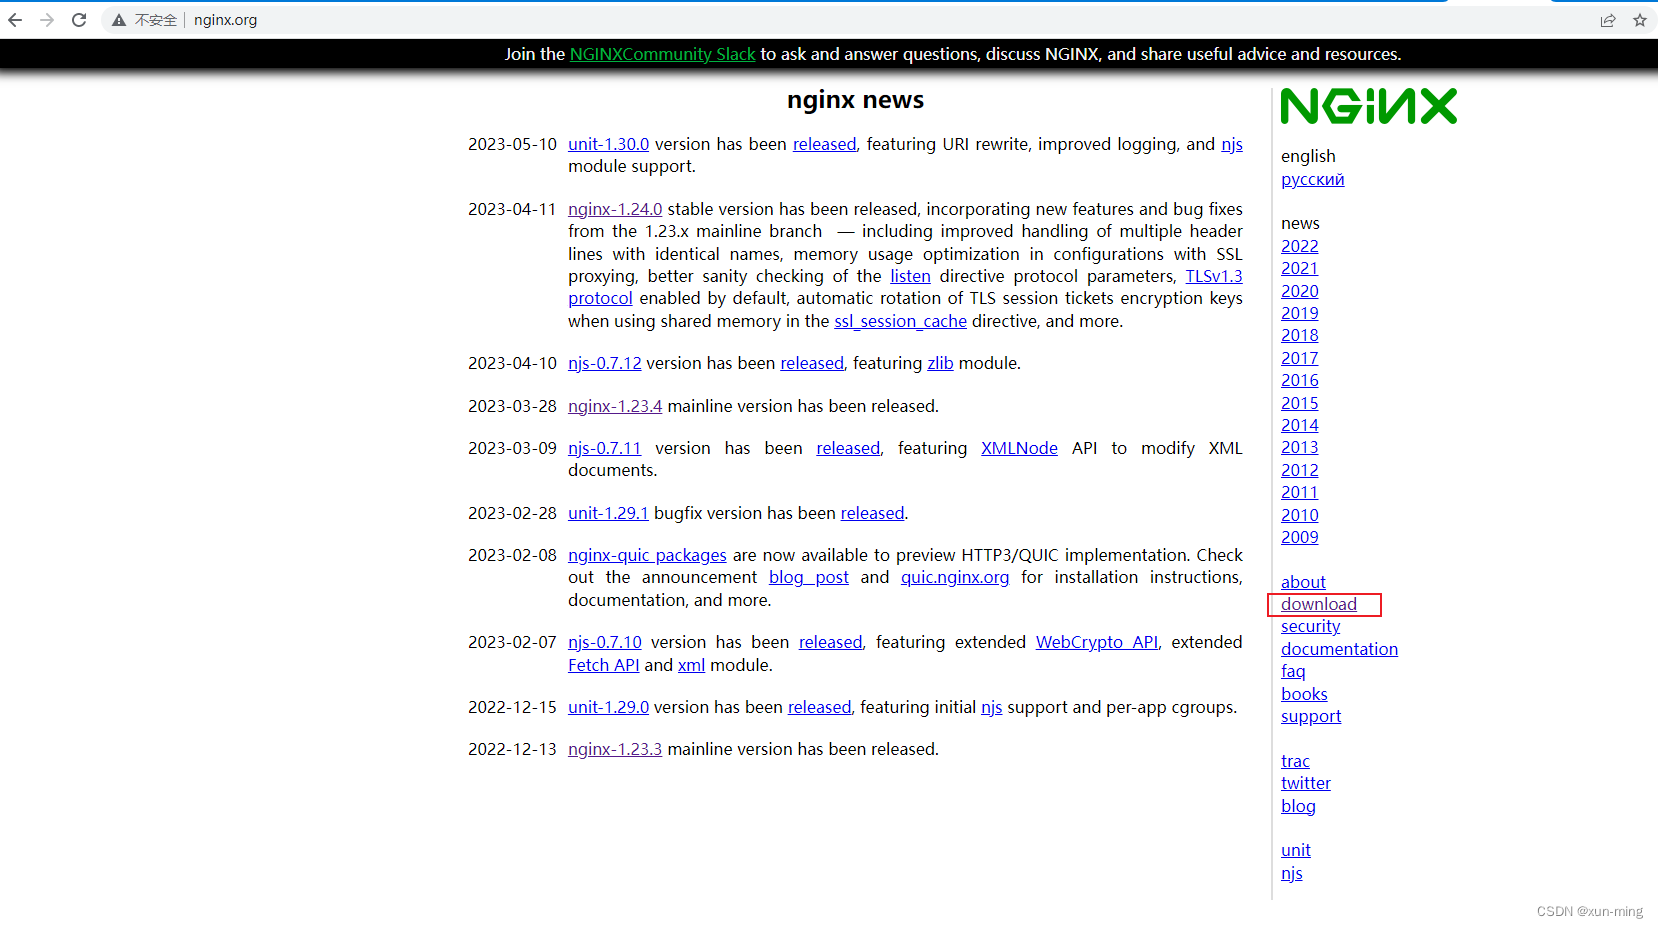
Task: Open the blog link in the sidebar
Action: click(x=1298, y=806)
